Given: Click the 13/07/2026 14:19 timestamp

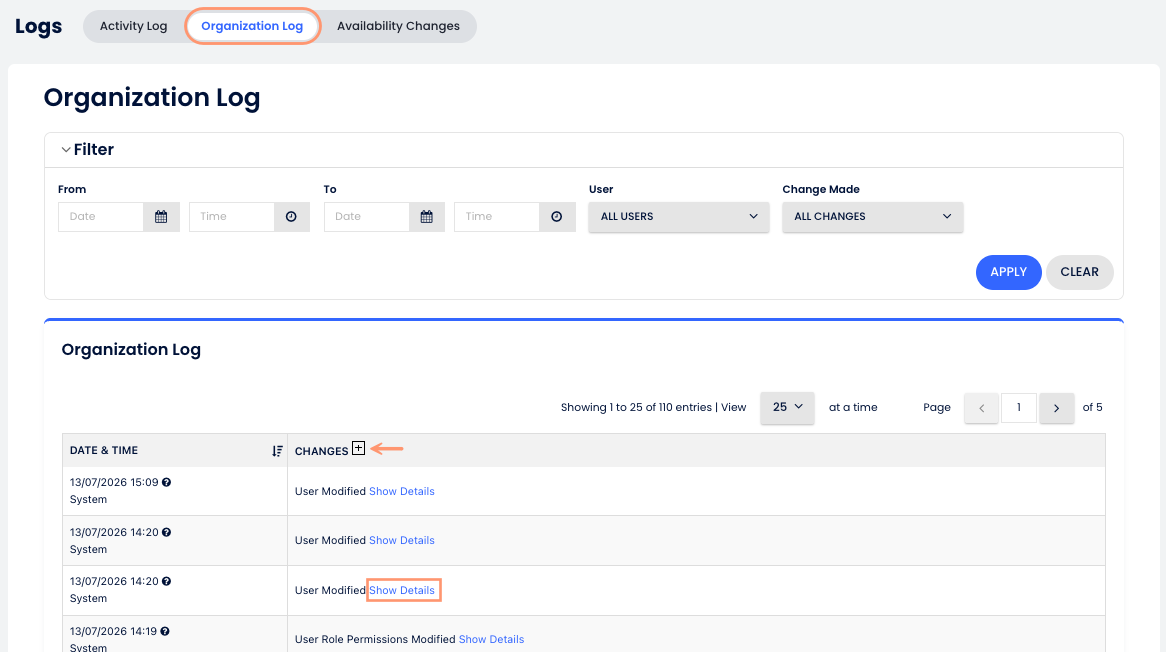Looking at the screenshot, I should click(x=113, y=631).
